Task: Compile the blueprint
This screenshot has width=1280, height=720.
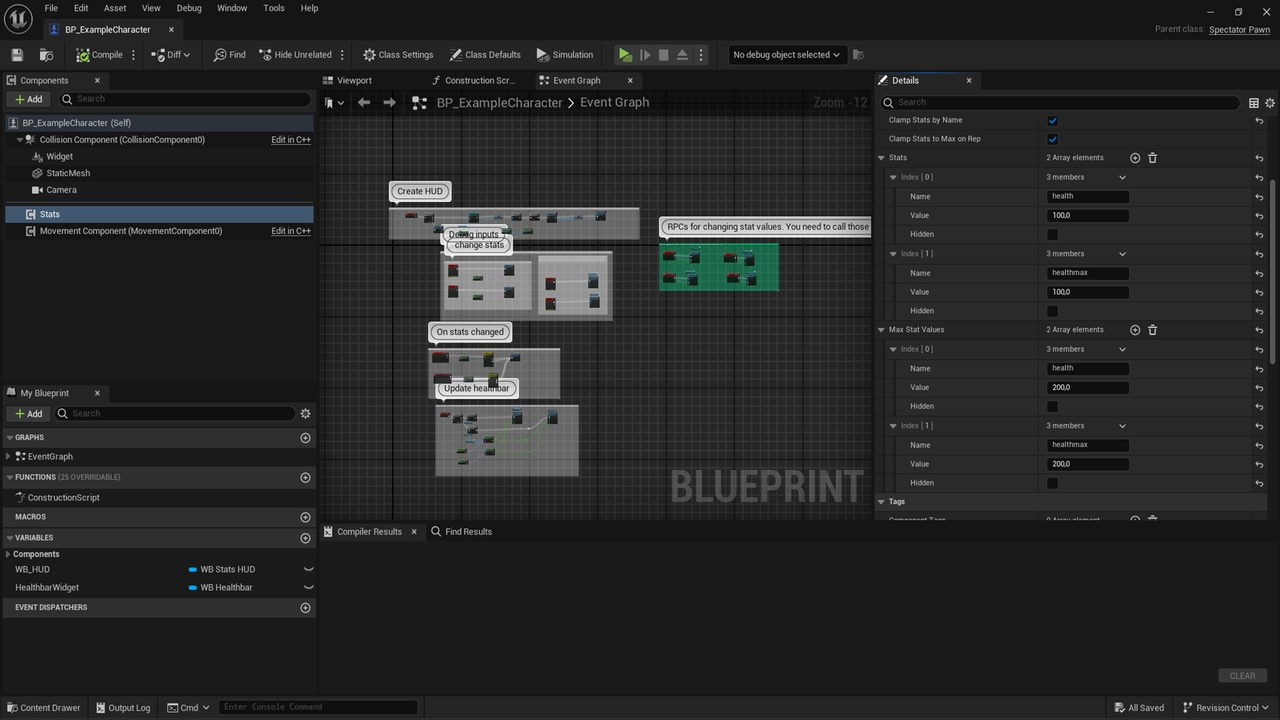Action: [99, 55]
